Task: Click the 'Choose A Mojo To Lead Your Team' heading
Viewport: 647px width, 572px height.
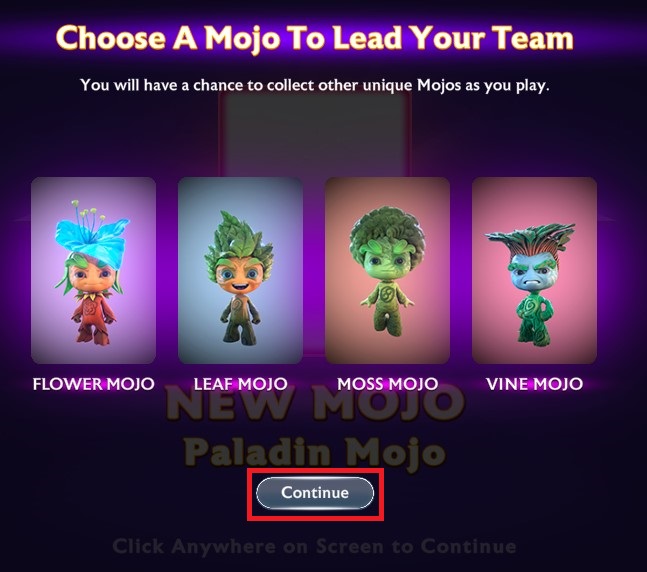Action: coord(315,38)
